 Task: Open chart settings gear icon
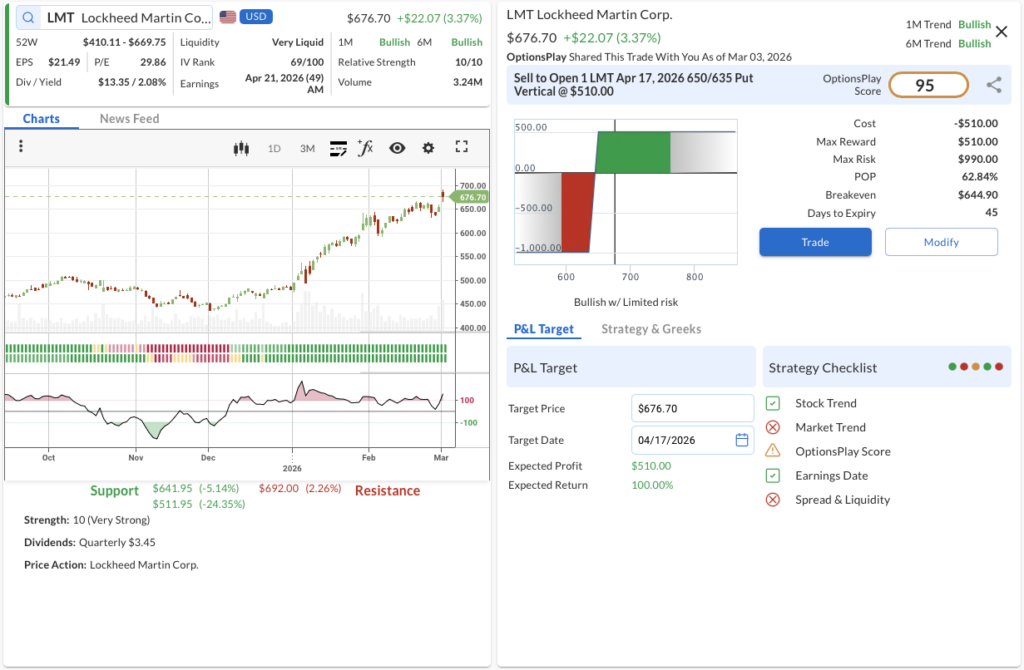pos(428,148)
